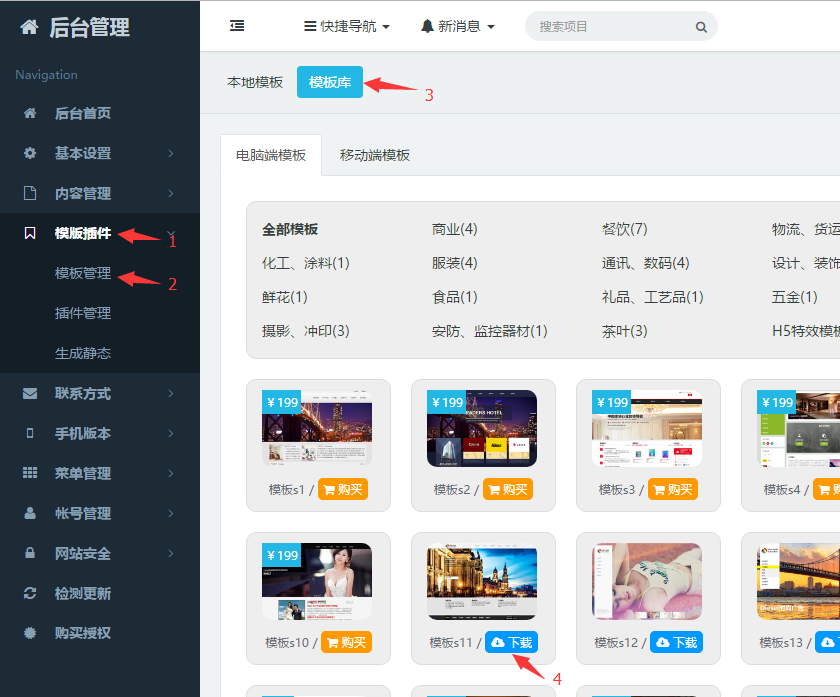Viewport: 840px width, 697px height.
Task: Click the gear icon for 基本设置
Action: pos(30,153)
